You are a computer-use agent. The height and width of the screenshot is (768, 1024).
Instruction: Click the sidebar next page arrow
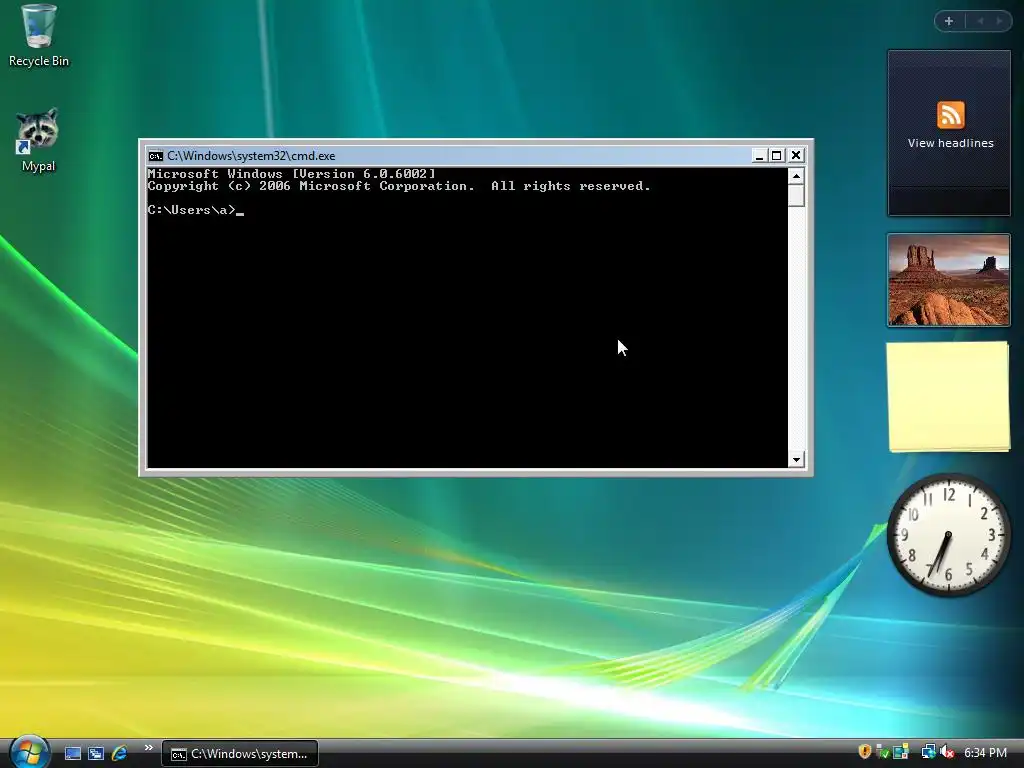[999, 21]
